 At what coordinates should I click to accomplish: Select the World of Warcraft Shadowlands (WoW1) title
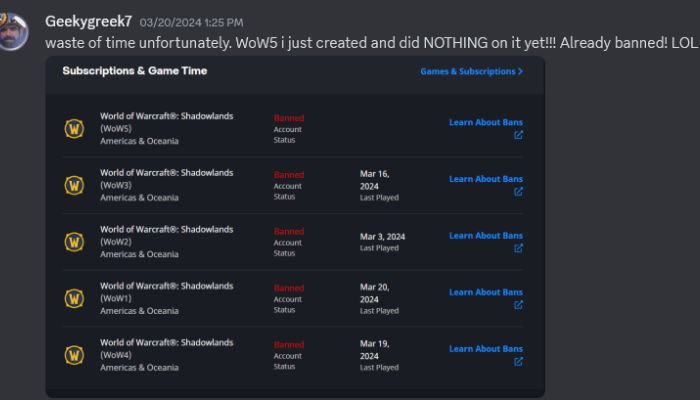pos(166,291)
